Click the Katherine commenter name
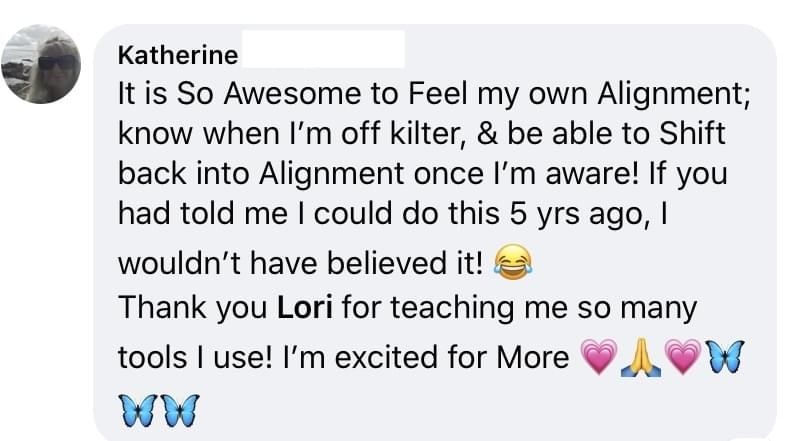This screenshot has height=441, width=800. (x=177, y=55)
